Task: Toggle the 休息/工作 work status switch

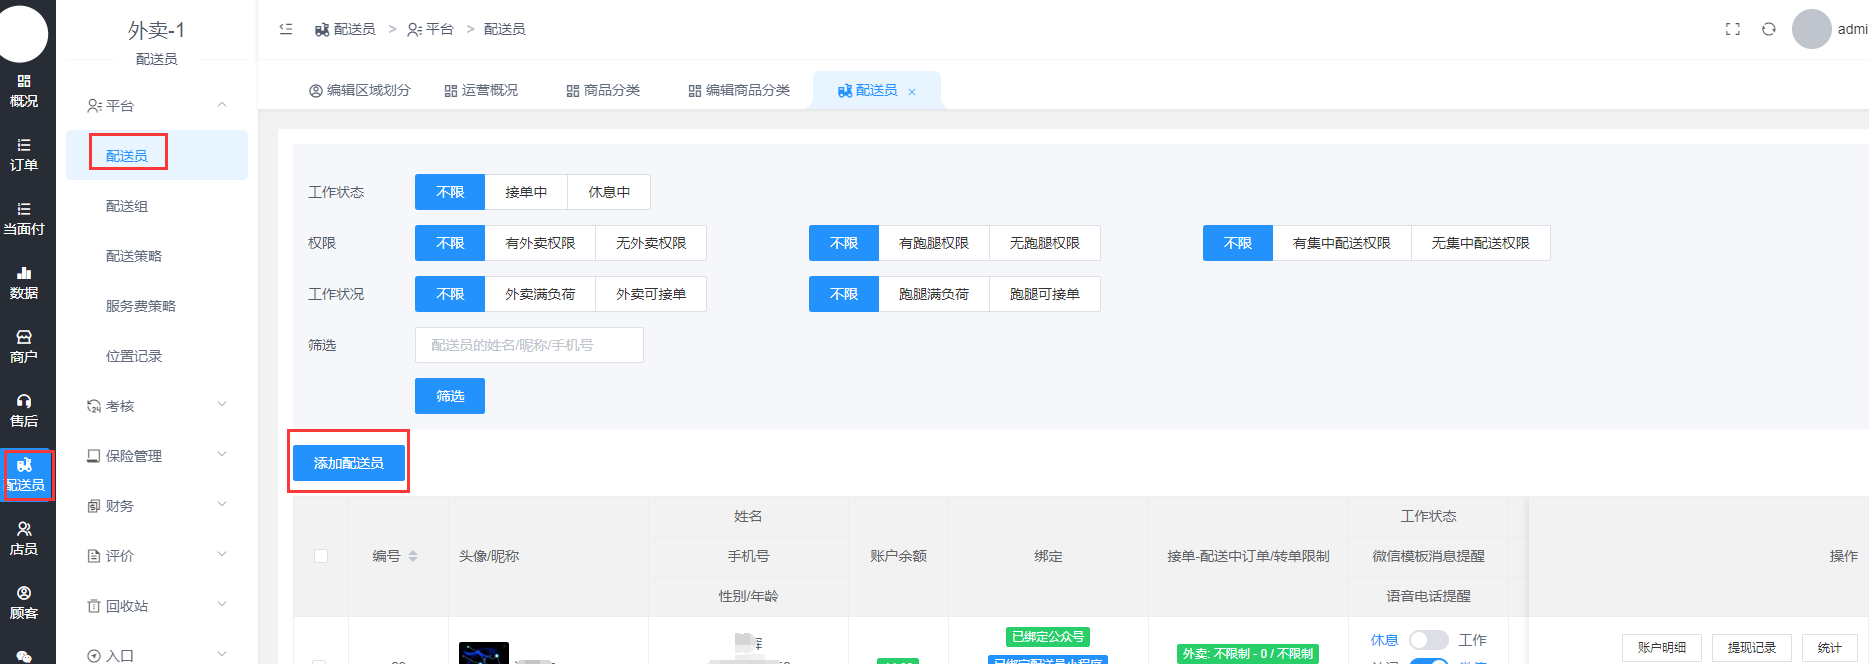Action: [1428, 640]
